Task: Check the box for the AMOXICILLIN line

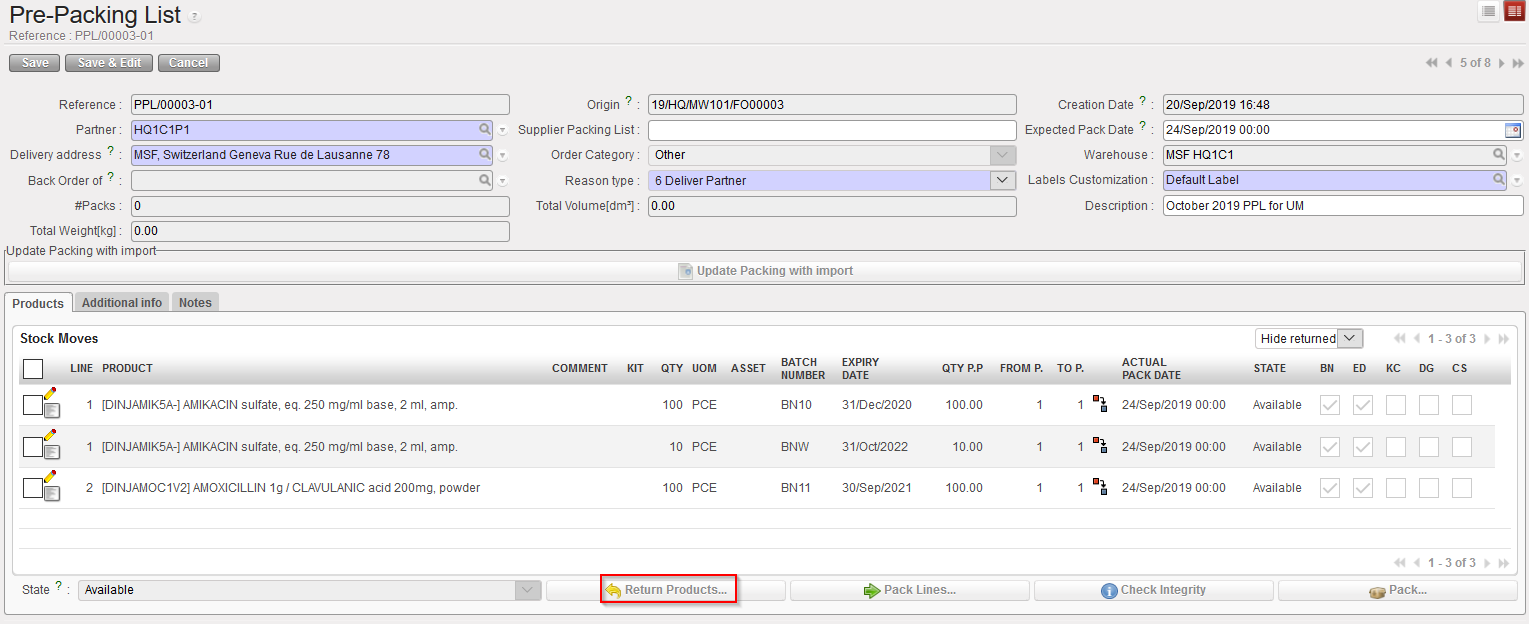Action: [32, 488]
